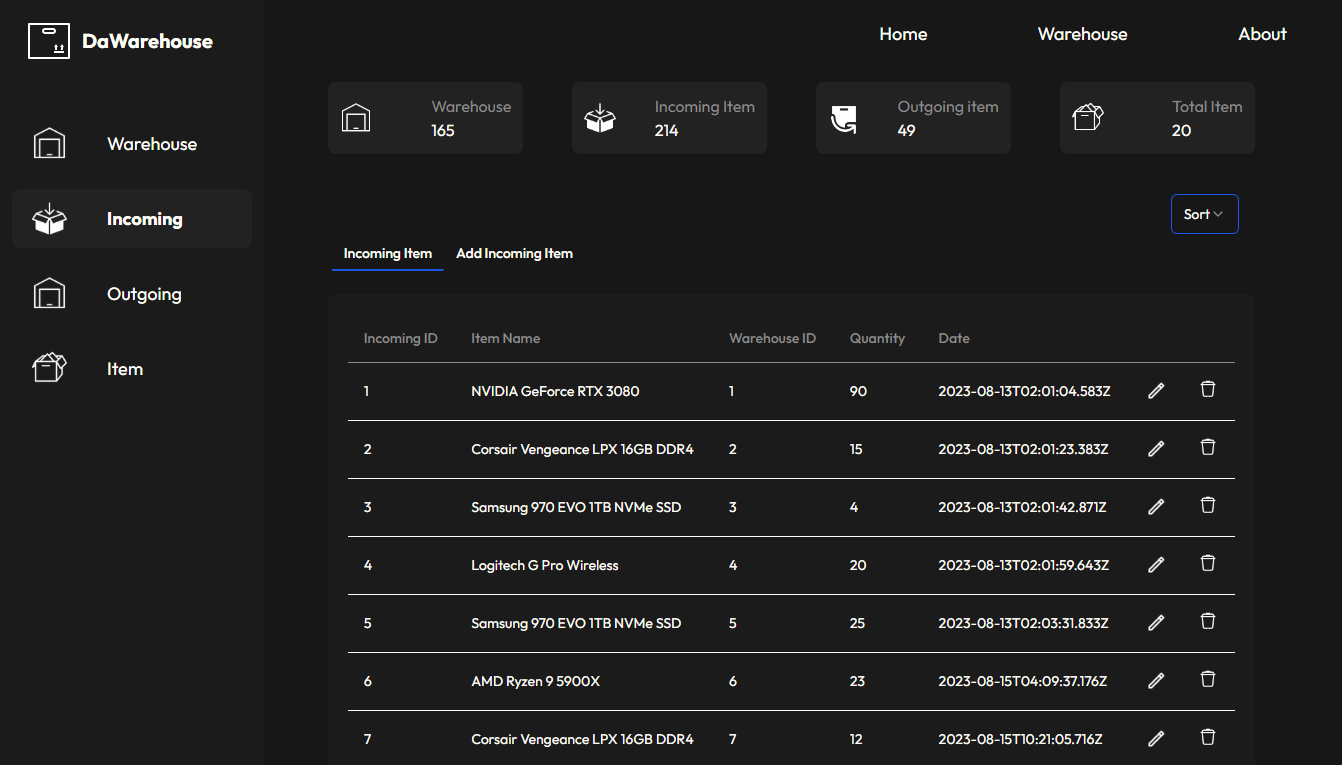
Task: Click Warehouse link in top navigation
Action: pyautogui.click(x=1082, y=34)
